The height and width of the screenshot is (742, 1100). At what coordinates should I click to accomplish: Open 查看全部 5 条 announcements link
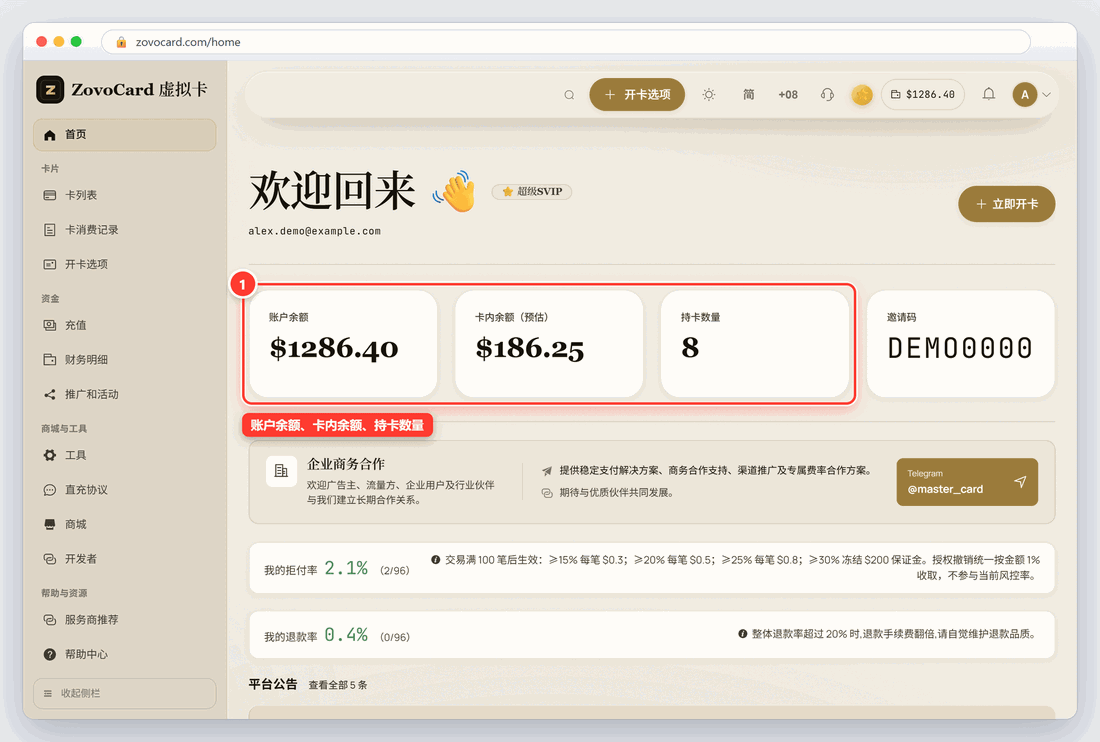pyautogui.click(x=338, y=685)
